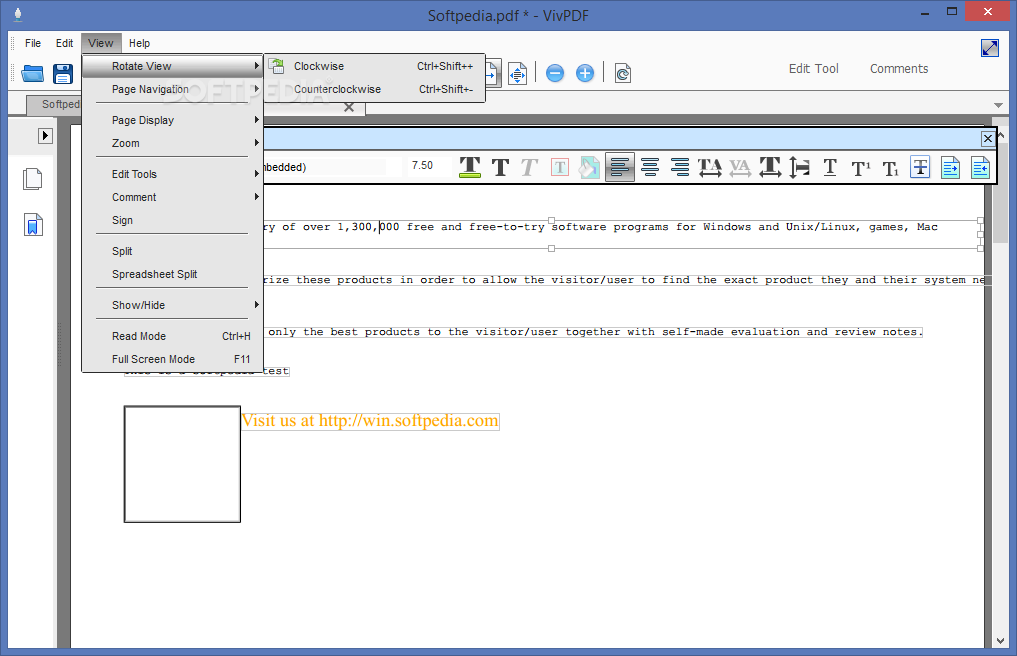Image resolution: width=1017 pixels, height=656 pixels.
Task: Center align text in edit toolbar
Action: point(649,167)
